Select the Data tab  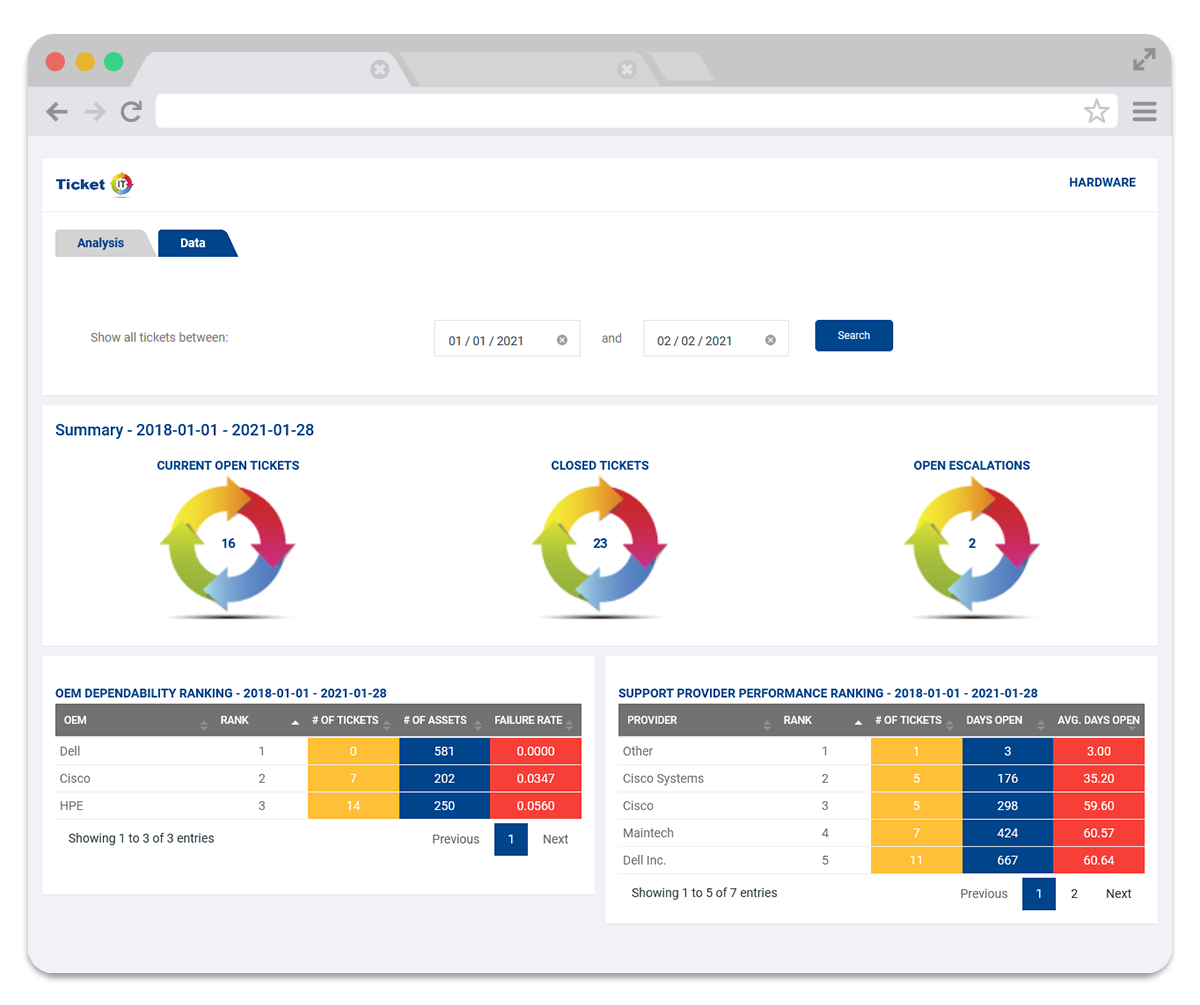(193, 243)
